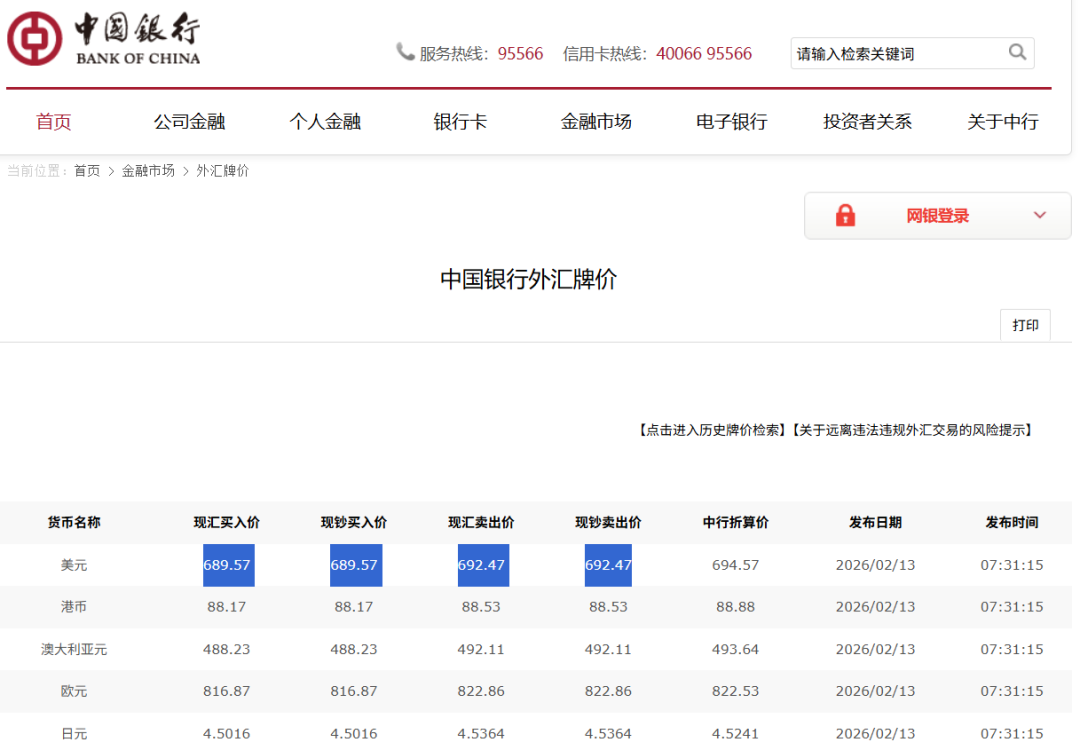This screenshot has width=1080, height=750.
Task: Click the highlighted 689.57 under 现汇买入价
Action: click(229, 565)
